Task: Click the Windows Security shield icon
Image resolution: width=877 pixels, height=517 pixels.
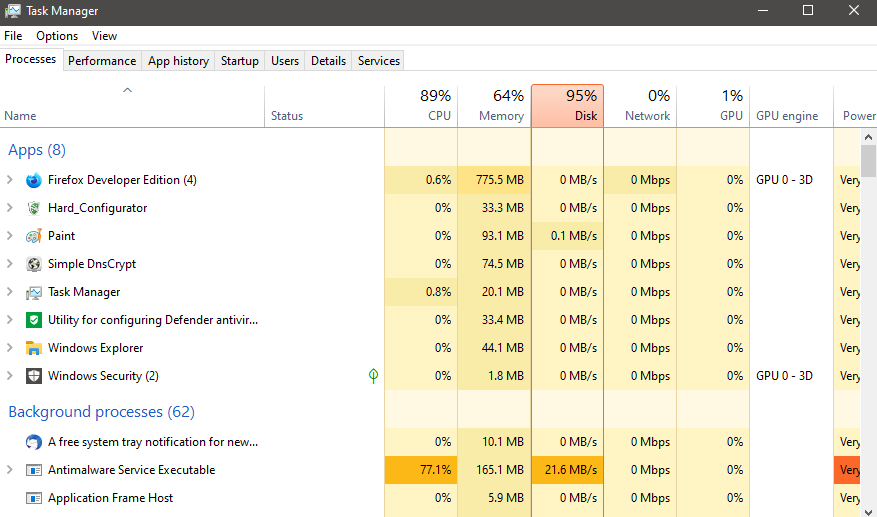Action: [34, 376]
